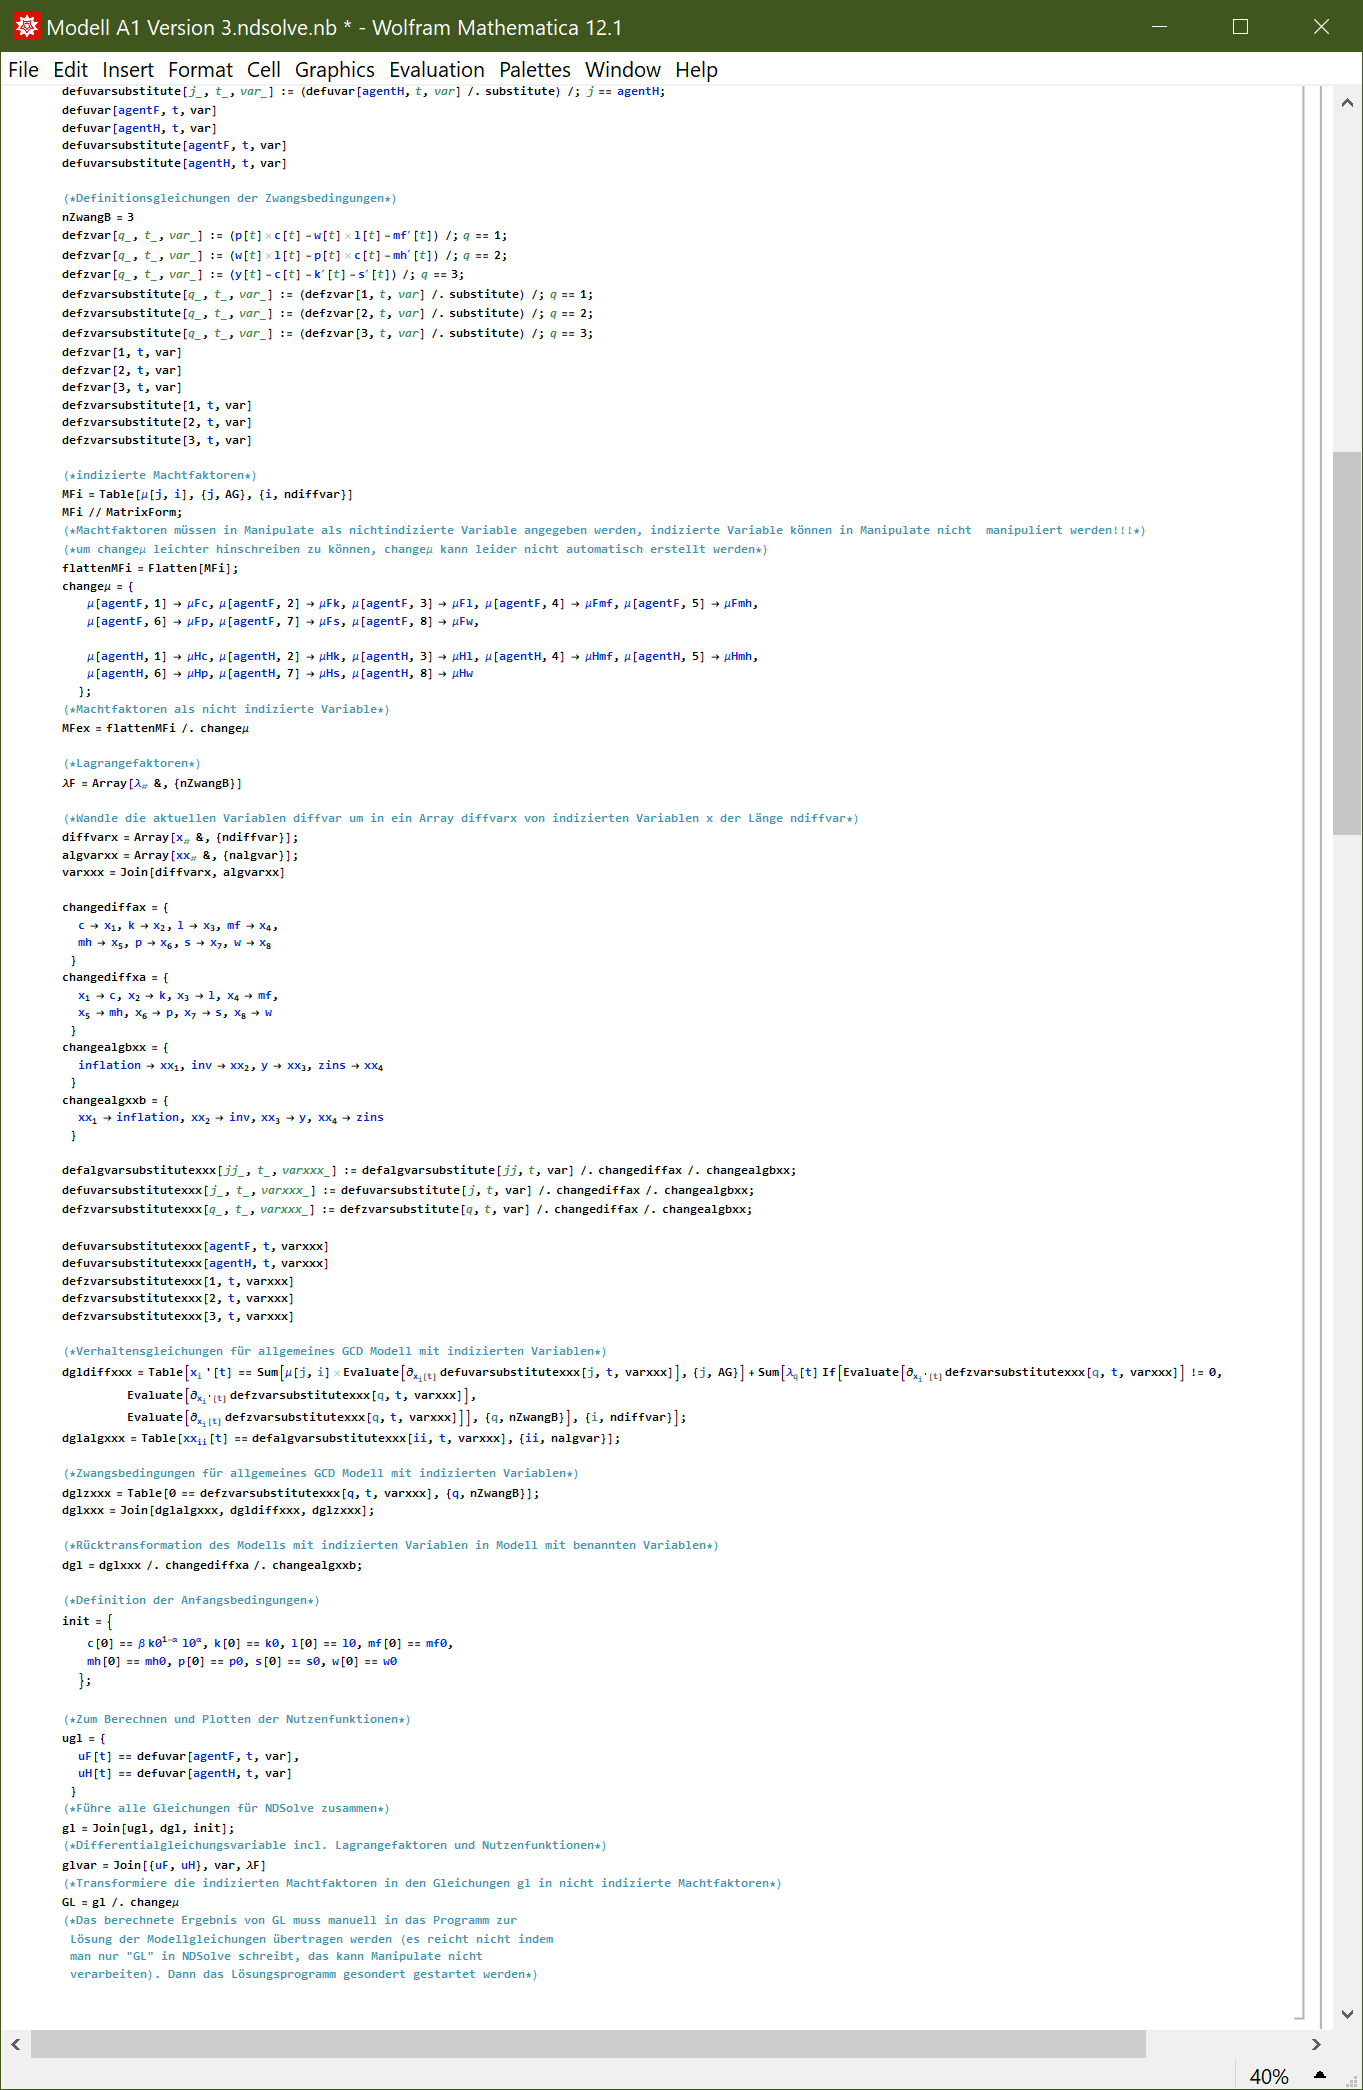This screenshot has width=1363, height=2090.
Task: Click the comment 'Definitionsgleichungen der Zwangsbedingungen'
Action: (229, 198)
